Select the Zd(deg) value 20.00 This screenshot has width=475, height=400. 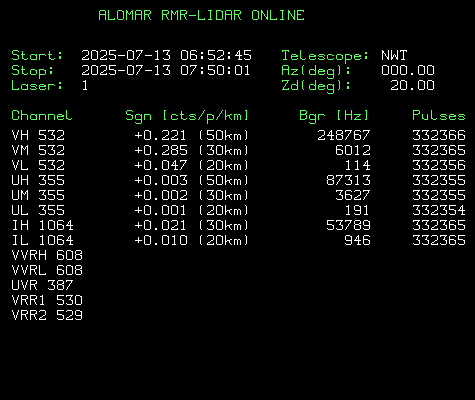point(413,86)
